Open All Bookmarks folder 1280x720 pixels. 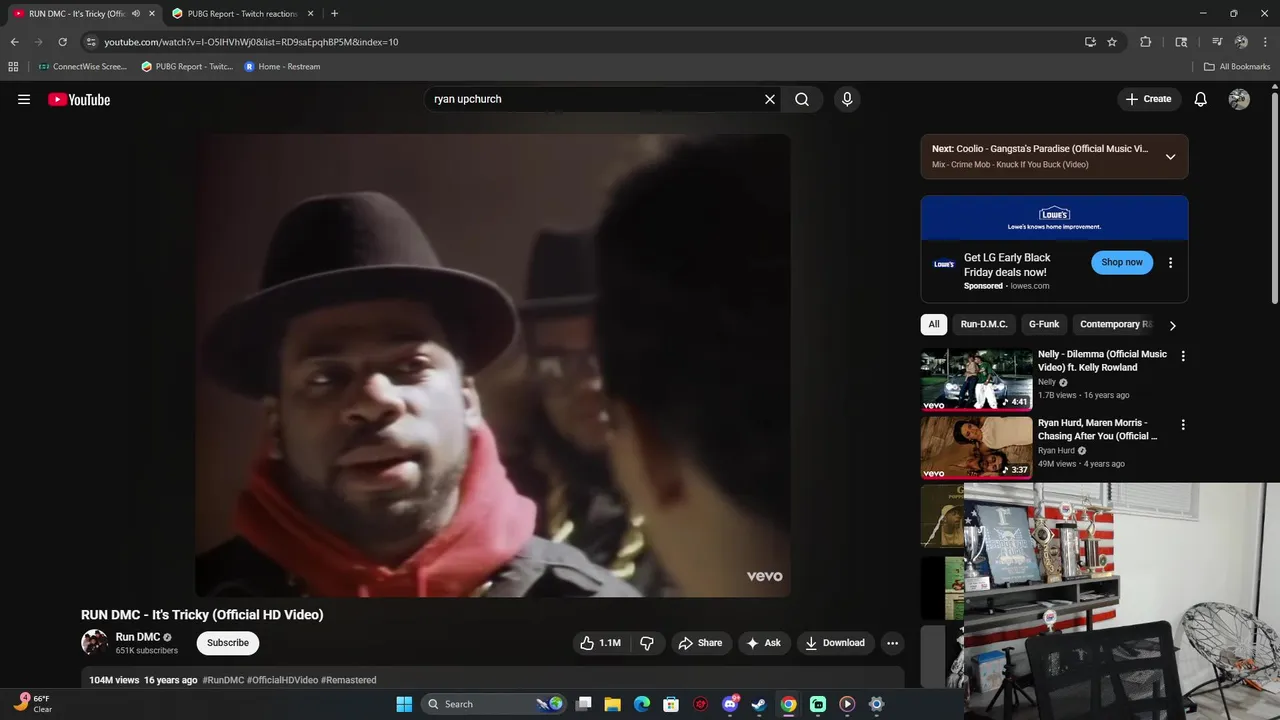tap(1237, 67)
